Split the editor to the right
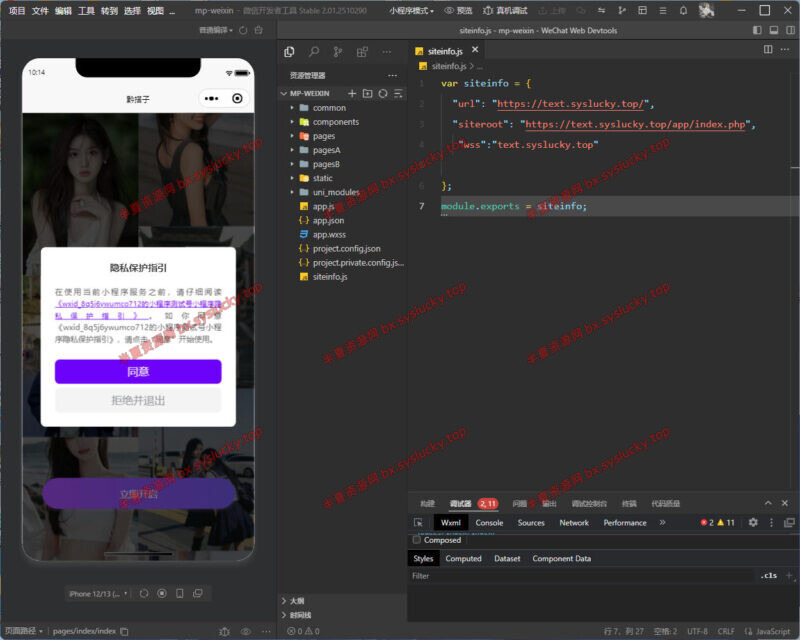800x640 pixels. coord(768,50)
